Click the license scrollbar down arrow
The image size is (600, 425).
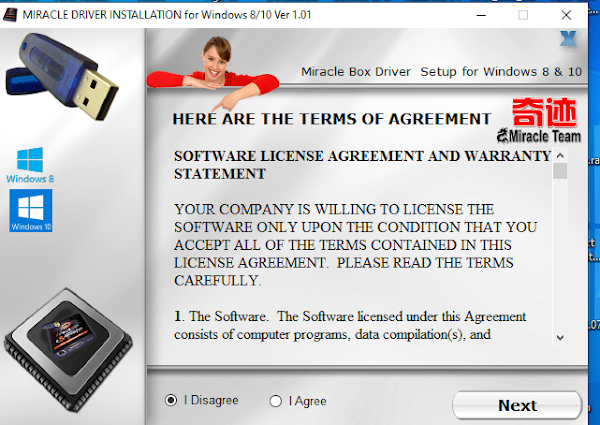560,337
